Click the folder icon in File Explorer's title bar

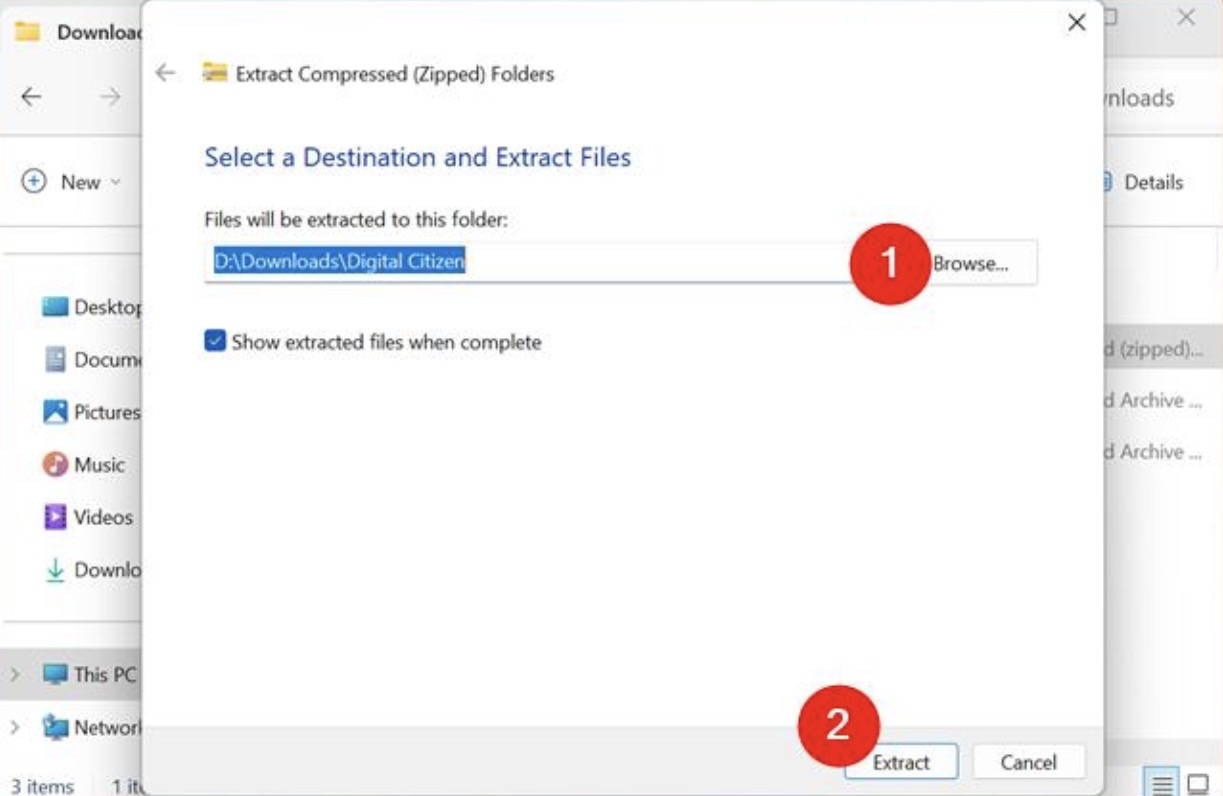(28, 31)
